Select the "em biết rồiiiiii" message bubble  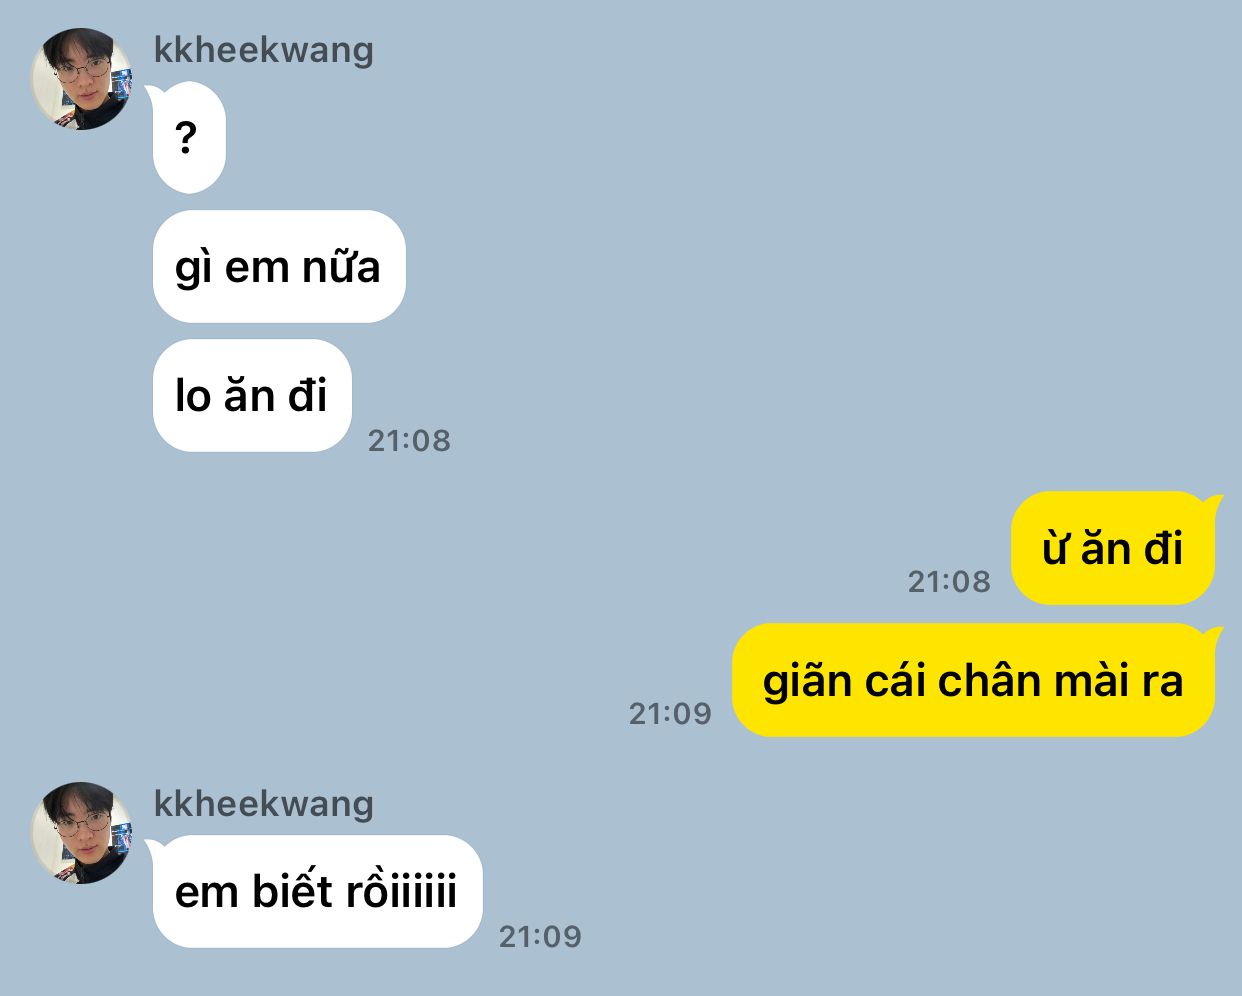[x=318, y=892]
